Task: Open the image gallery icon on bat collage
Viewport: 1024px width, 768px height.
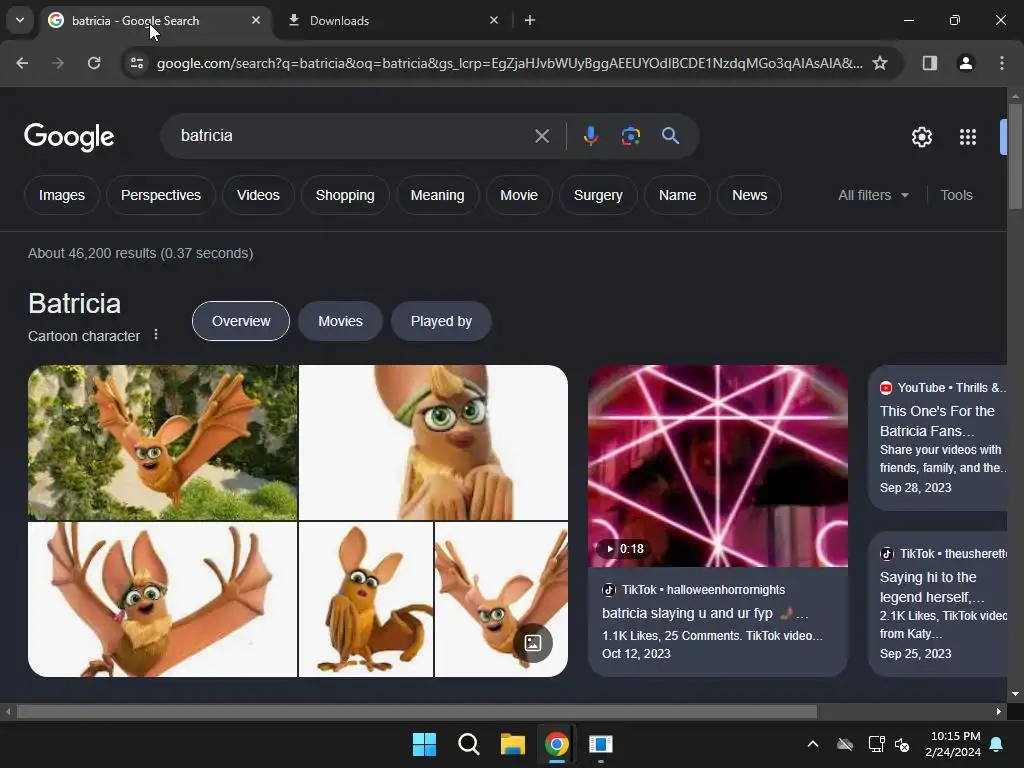Action: (533, 643)
